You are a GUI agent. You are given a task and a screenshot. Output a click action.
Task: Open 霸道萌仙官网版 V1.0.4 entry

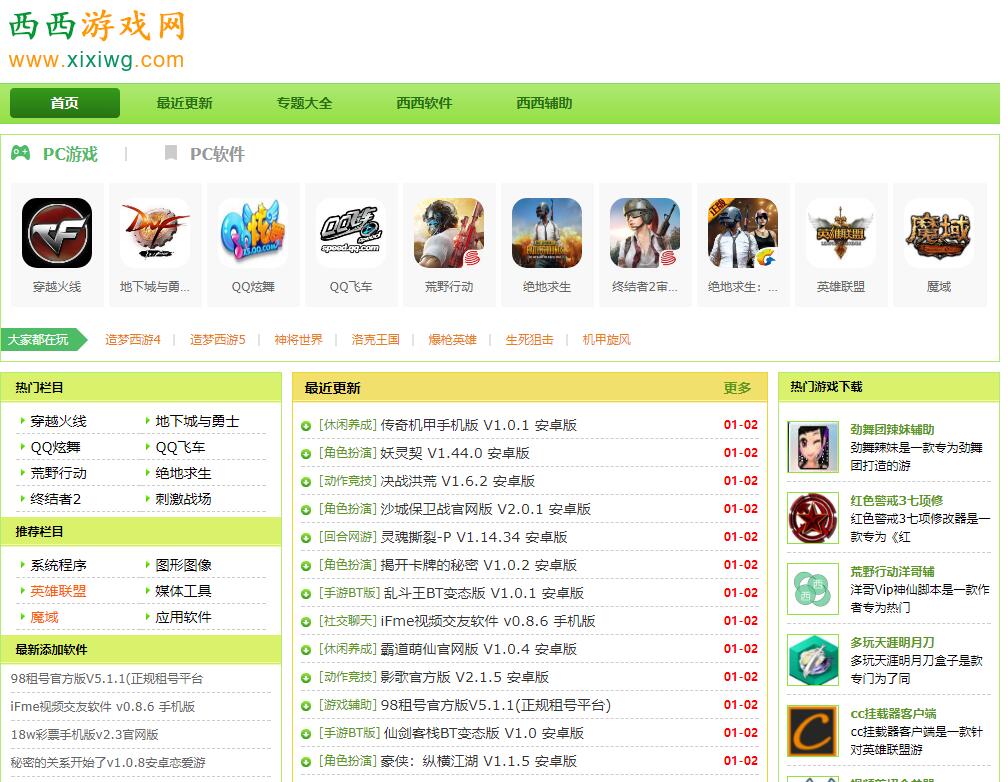point(478,649)
